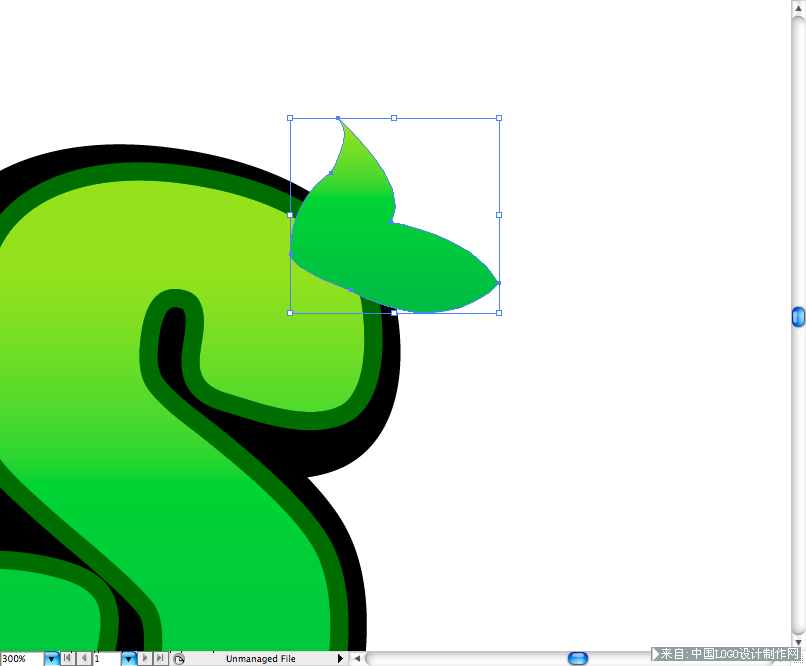Open the artboard navigation dropdown
The image size is (806, 666).
tap(129, 659)
